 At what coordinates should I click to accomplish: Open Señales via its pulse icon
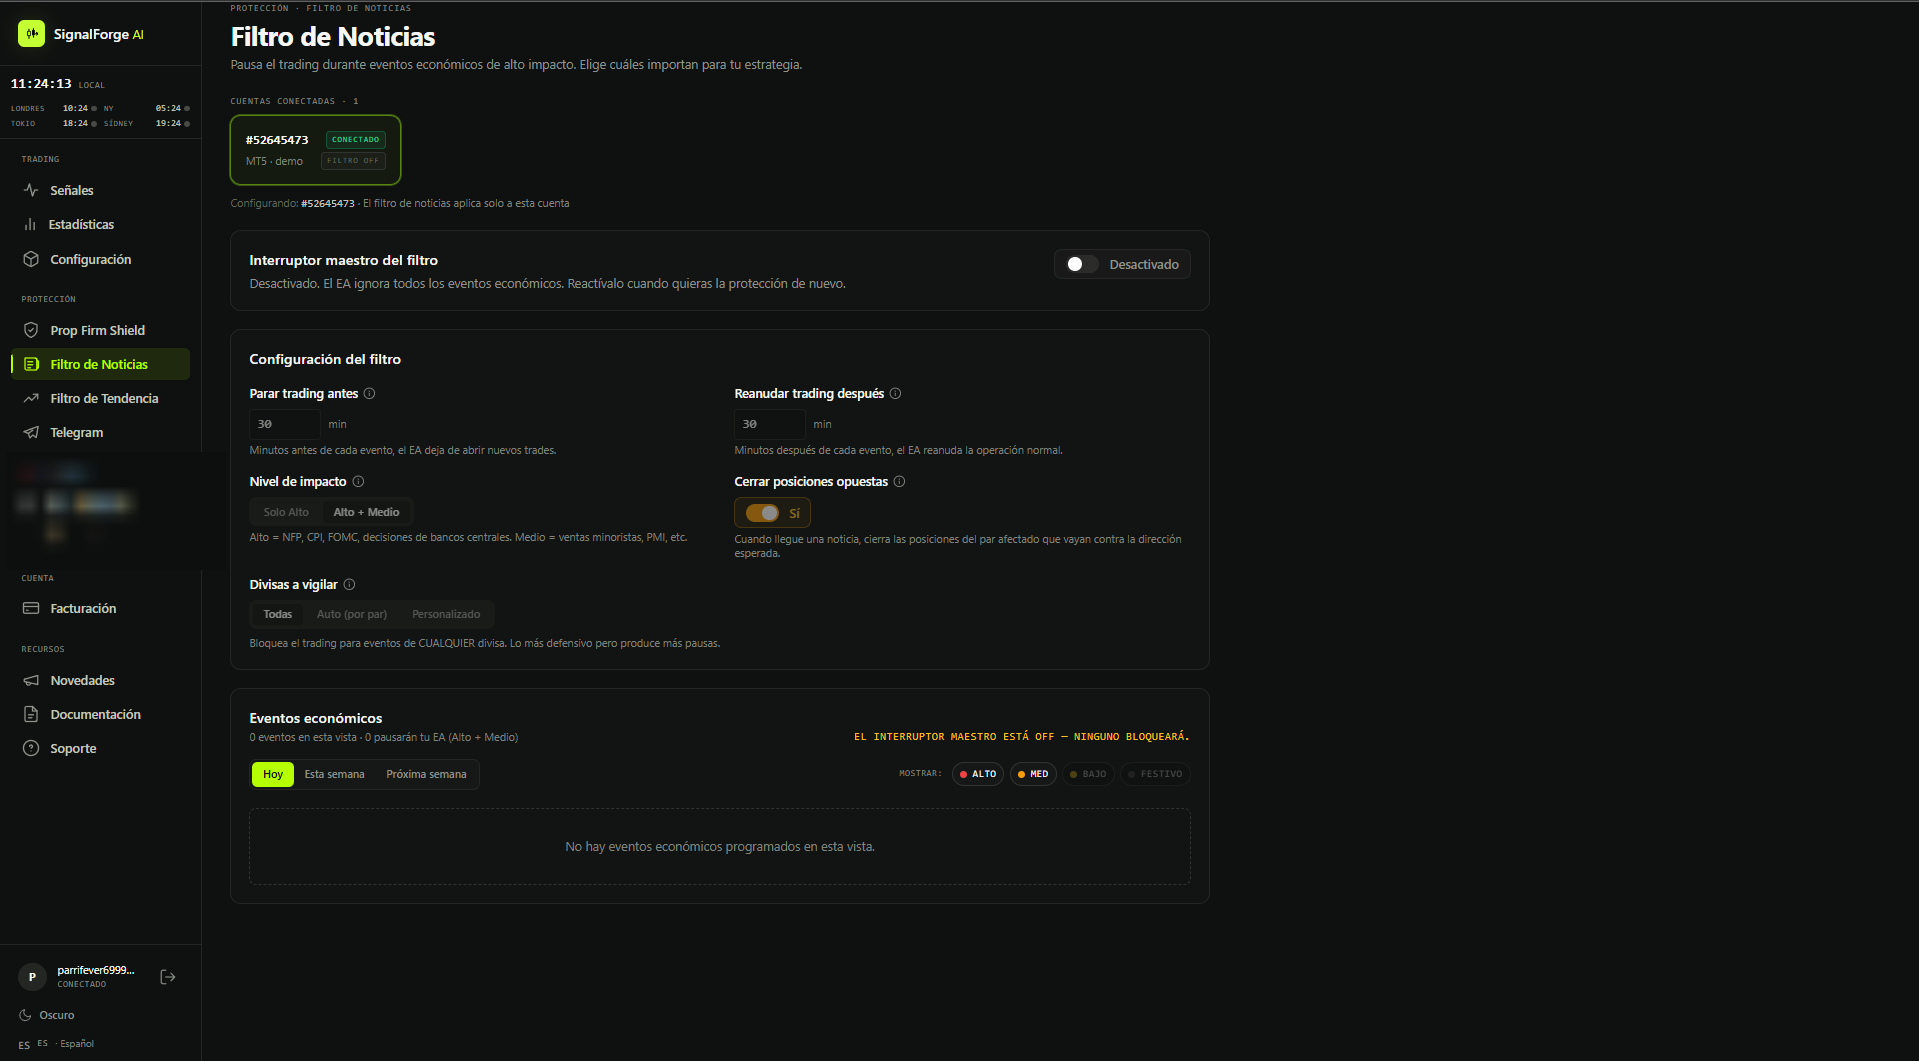tap(31, 190)
